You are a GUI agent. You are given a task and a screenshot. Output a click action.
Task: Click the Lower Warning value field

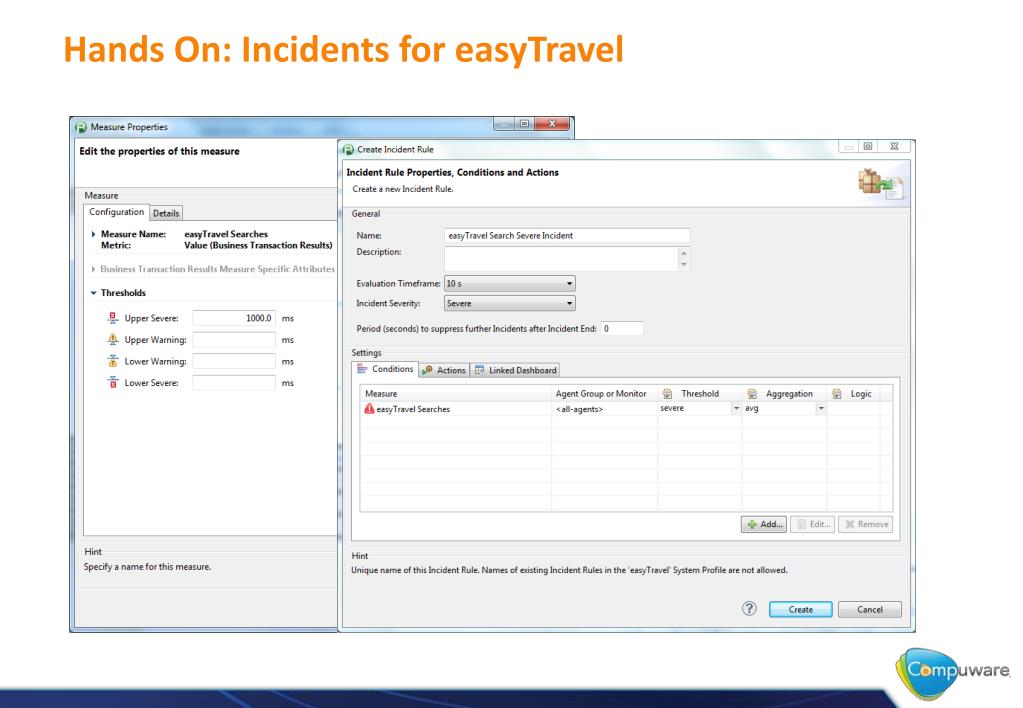[x=234, y=361]
